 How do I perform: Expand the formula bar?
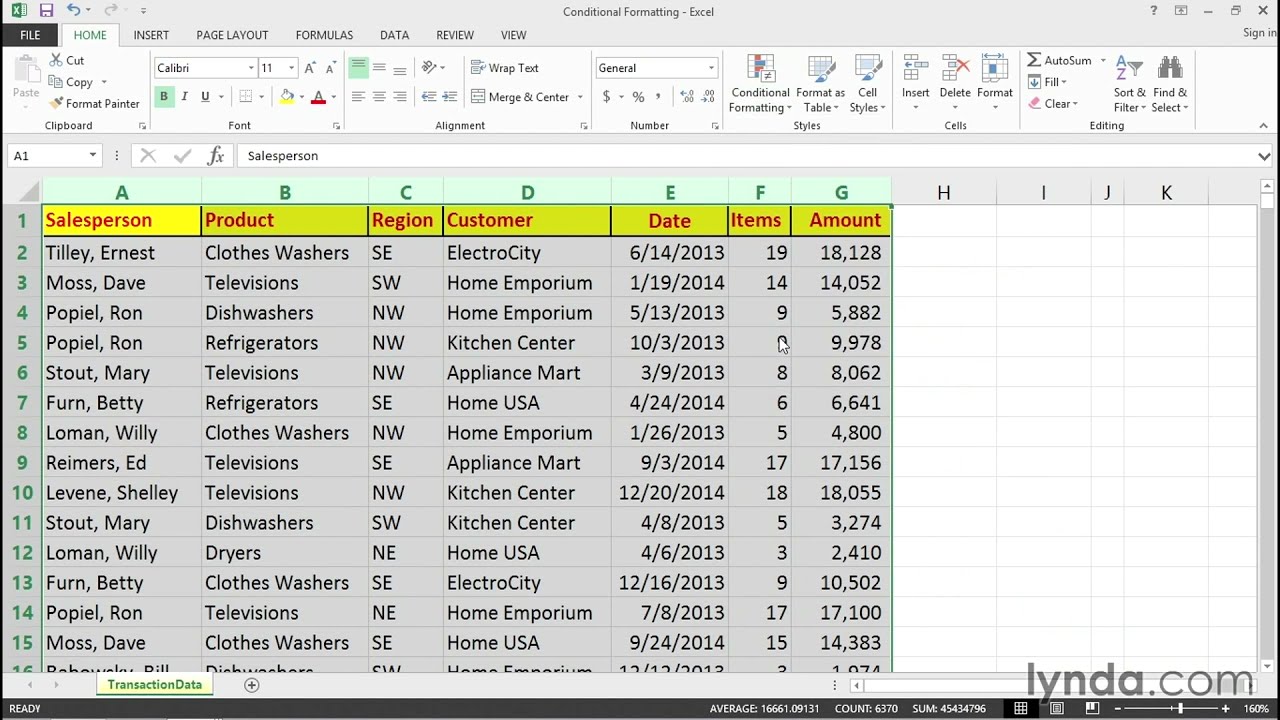pyautogui.click(x=1264, y=156)
